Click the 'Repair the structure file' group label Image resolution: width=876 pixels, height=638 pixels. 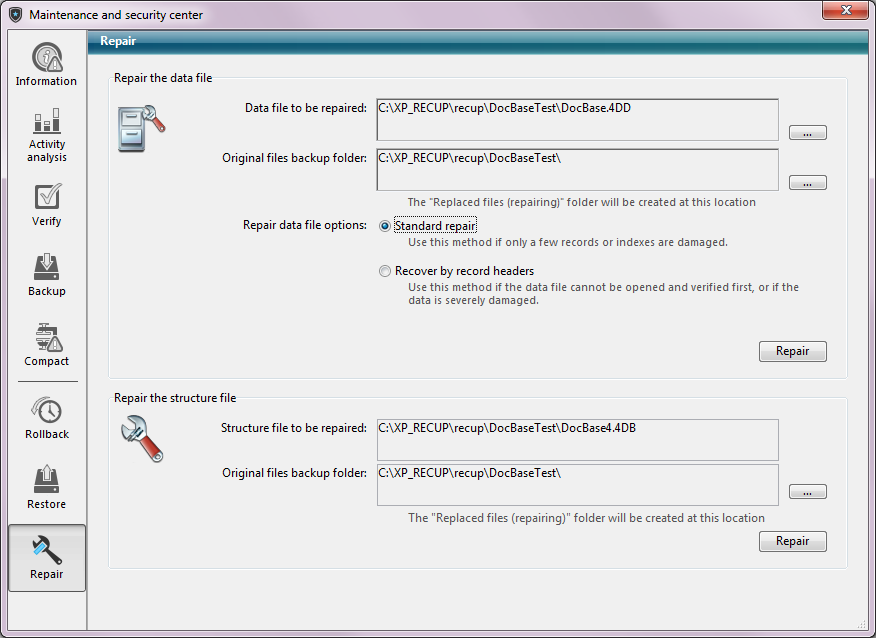click(175, 398)
